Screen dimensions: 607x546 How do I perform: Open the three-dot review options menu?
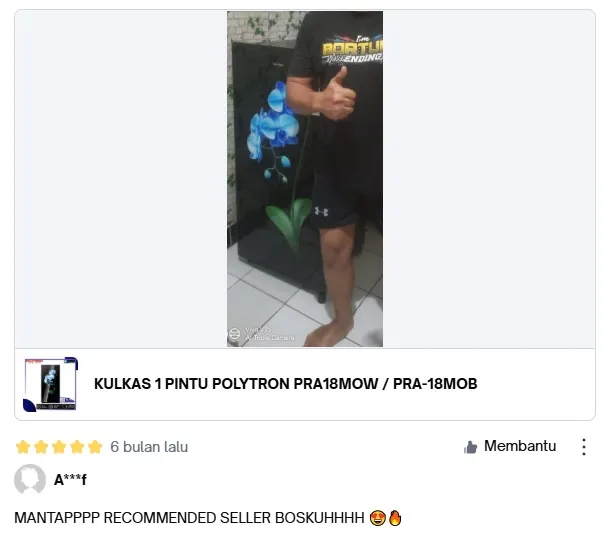click(x=584, y=447)
